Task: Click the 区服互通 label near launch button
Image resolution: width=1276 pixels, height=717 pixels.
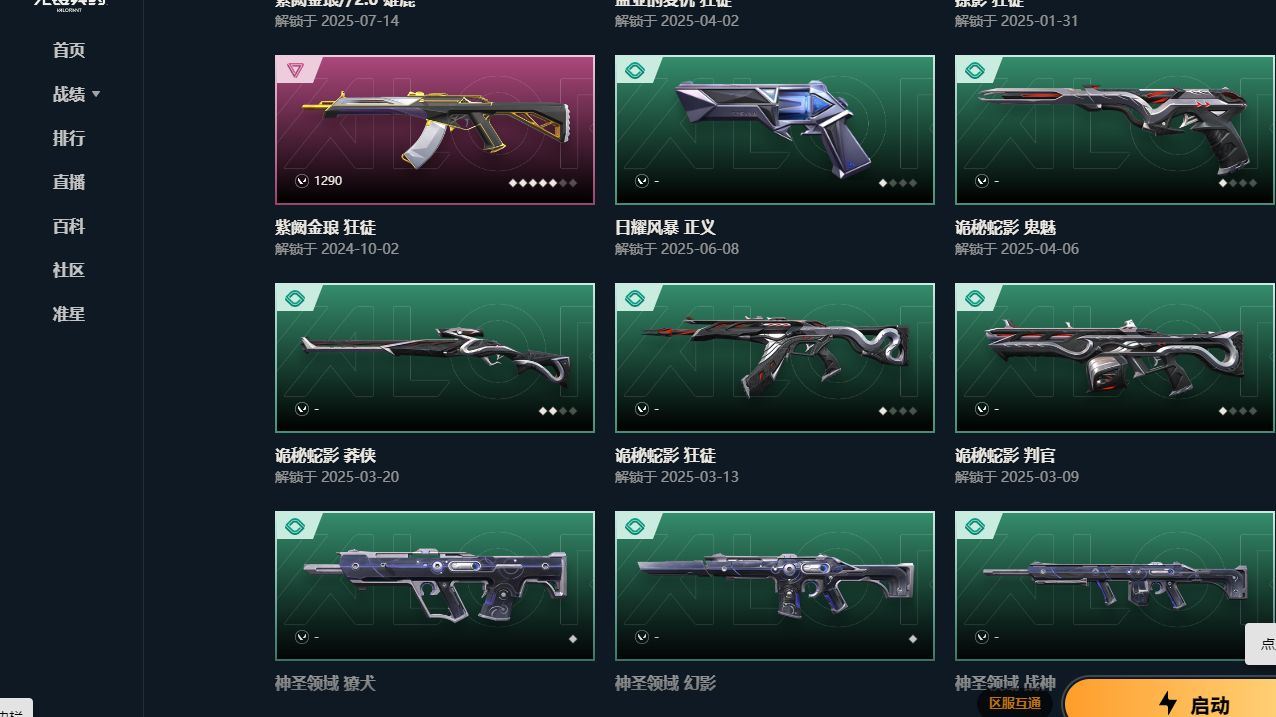Action: click(1015, 703)
